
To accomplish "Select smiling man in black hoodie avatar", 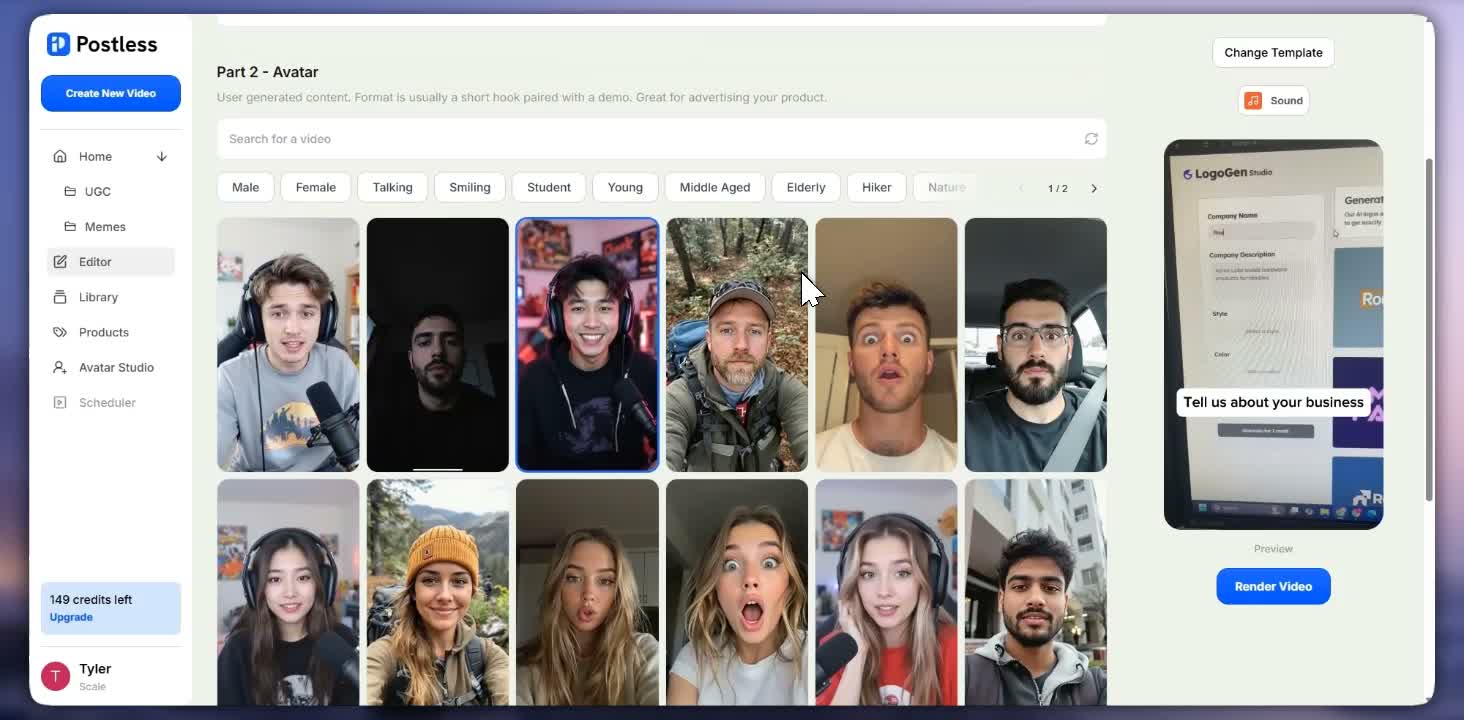I will tap(587, 344).
